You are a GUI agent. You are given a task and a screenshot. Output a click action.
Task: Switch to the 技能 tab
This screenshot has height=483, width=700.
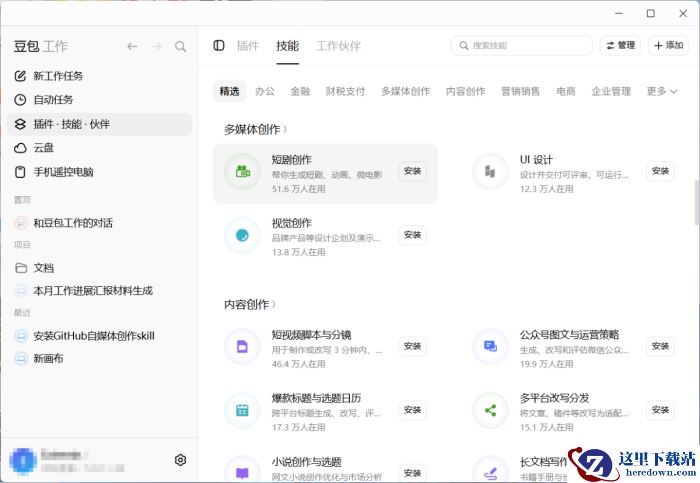tap(288, 46)
